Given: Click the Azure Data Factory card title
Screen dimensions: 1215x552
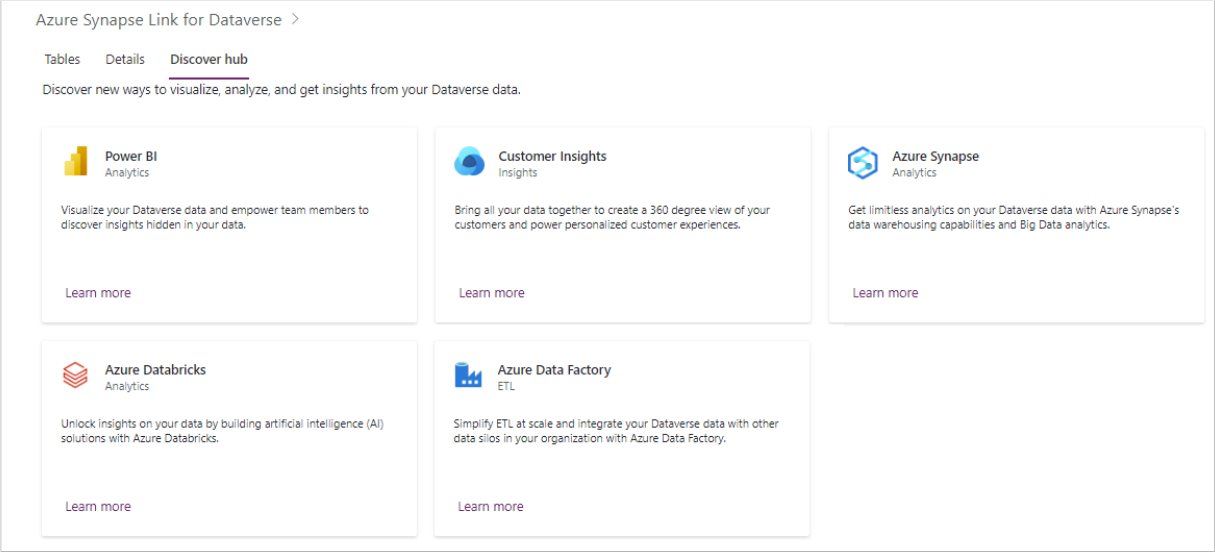Looking at the screenshot, I should (554, 370).
